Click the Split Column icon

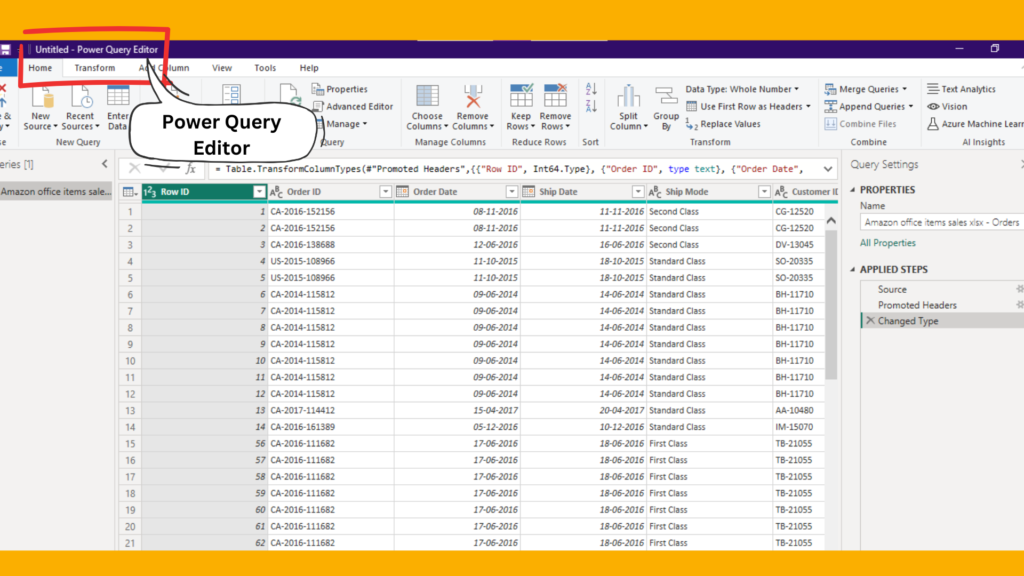(628, 108)
